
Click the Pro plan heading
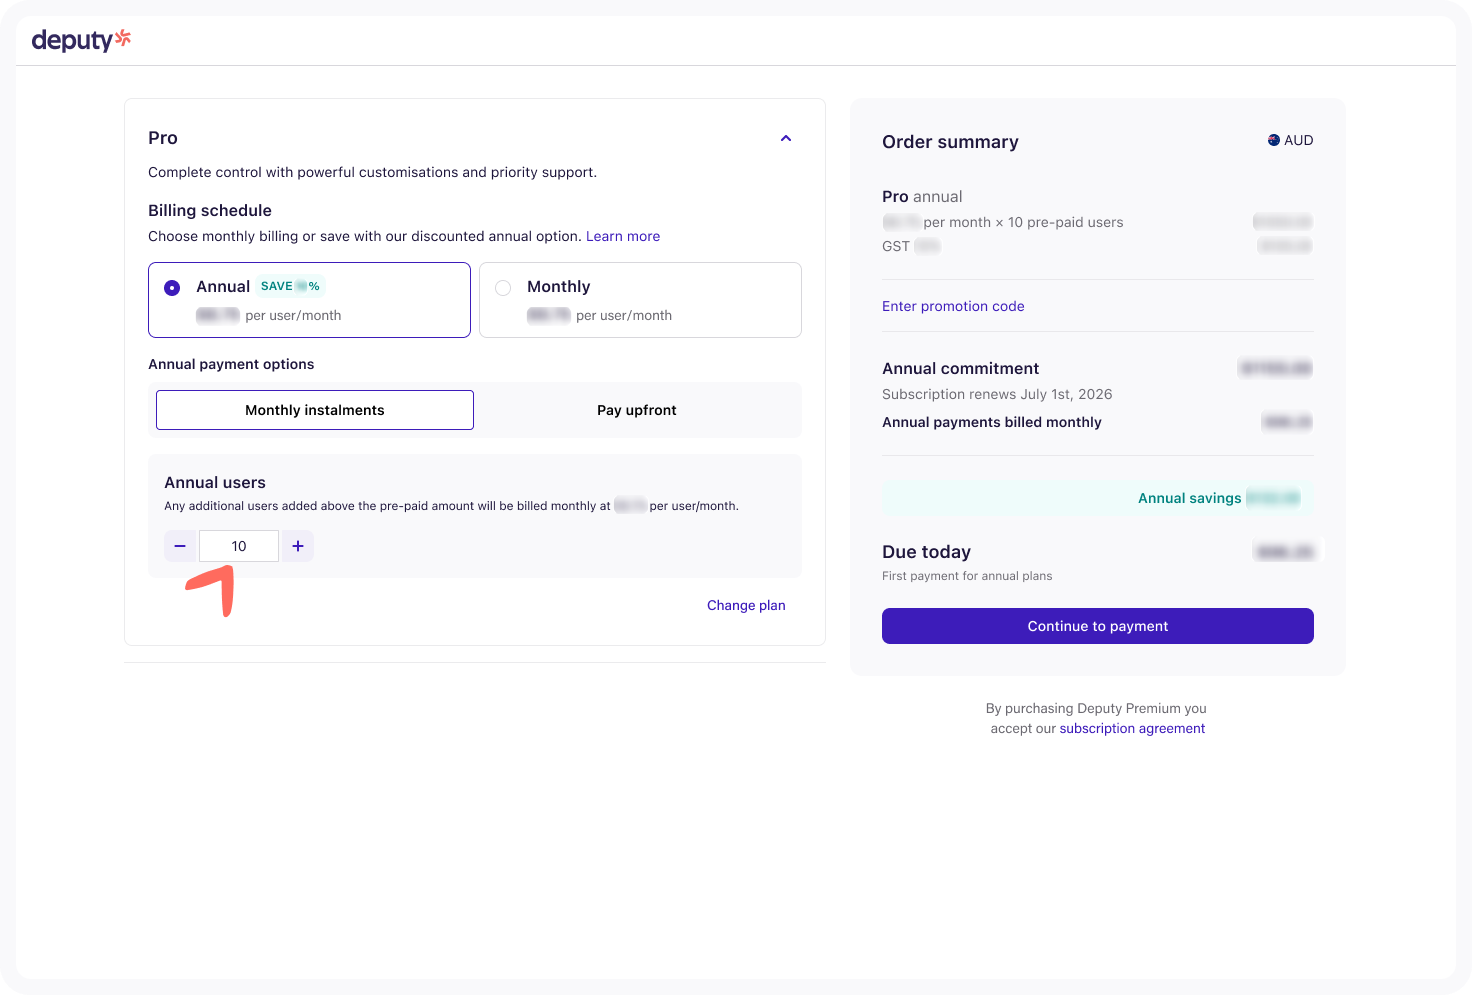(x=163, y=138)
